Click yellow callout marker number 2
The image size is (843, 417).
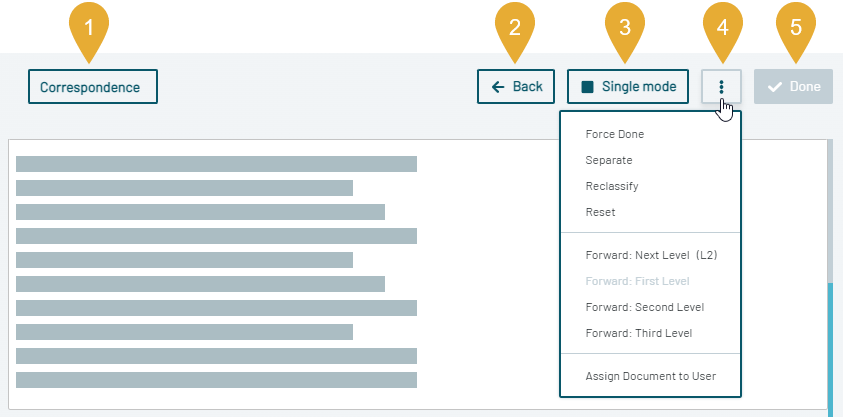[x=514, y=27]
